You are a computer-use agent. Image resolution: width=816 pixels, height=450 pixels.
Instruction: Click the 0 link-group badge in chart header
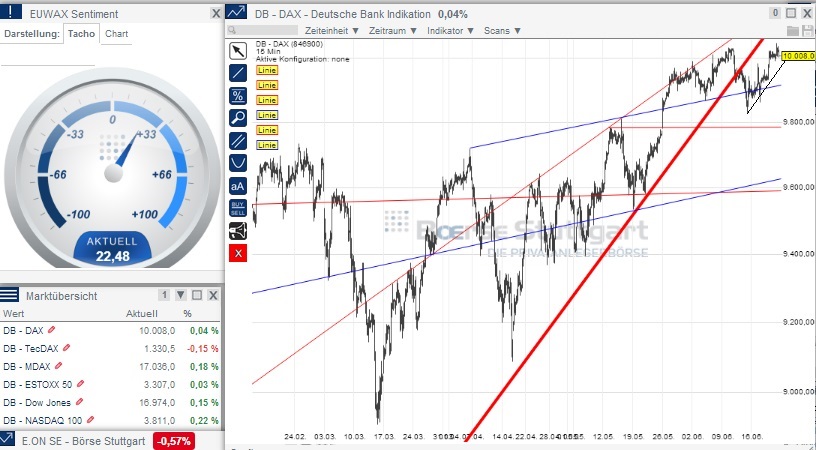click(775, 13)
